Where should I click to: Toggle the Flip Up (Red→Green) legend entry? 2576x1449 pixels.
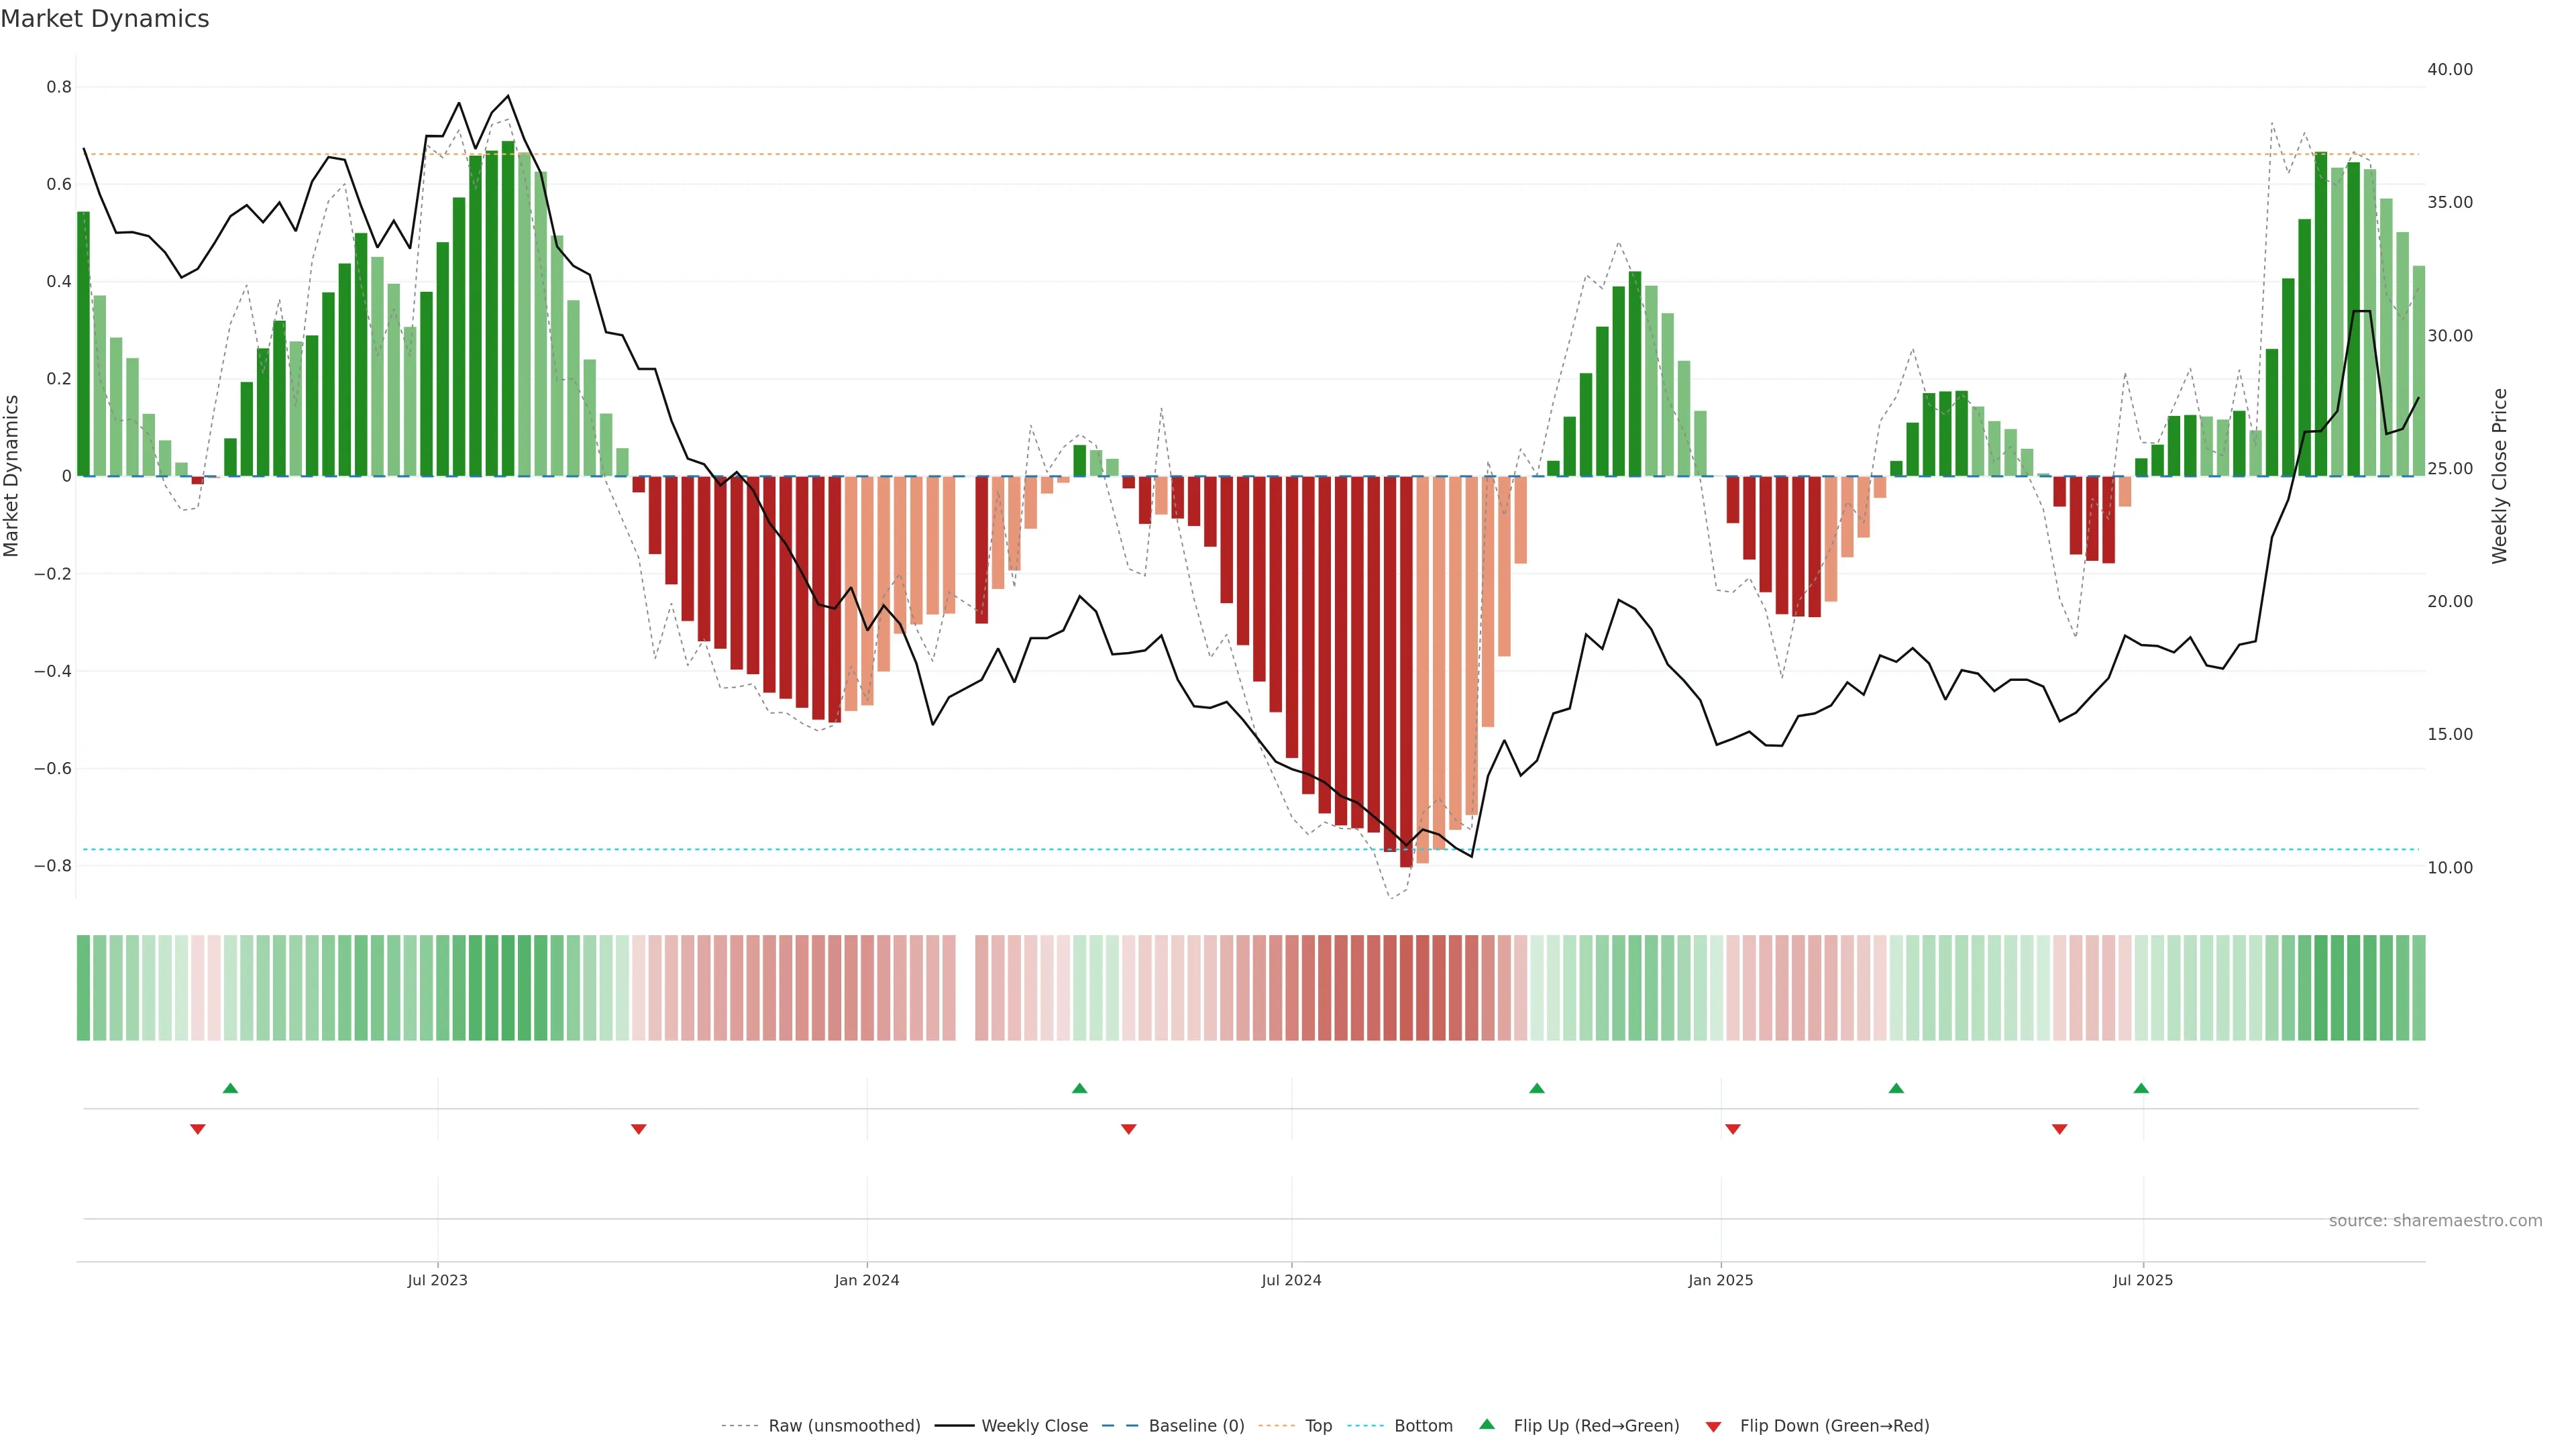click(x=1596, y=1426)
